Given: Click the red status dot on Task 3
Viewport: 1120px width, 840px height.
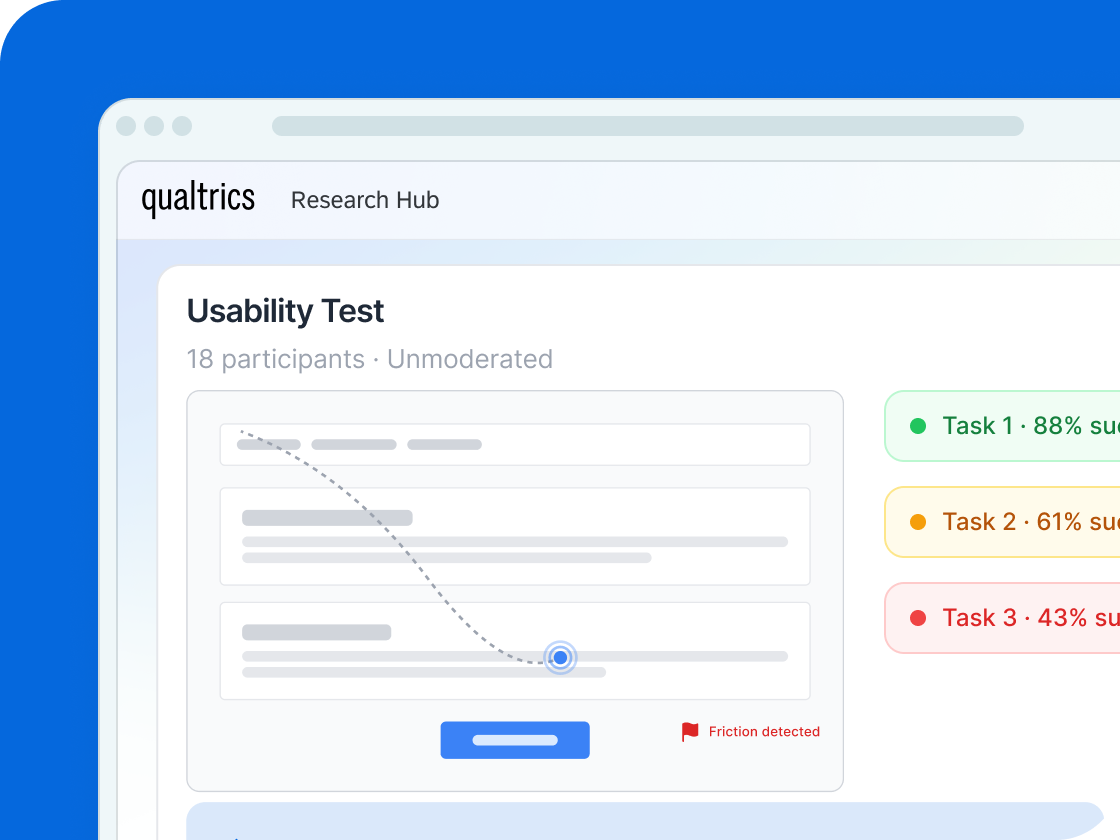Looking at the screenshot, I should [919, 617].
